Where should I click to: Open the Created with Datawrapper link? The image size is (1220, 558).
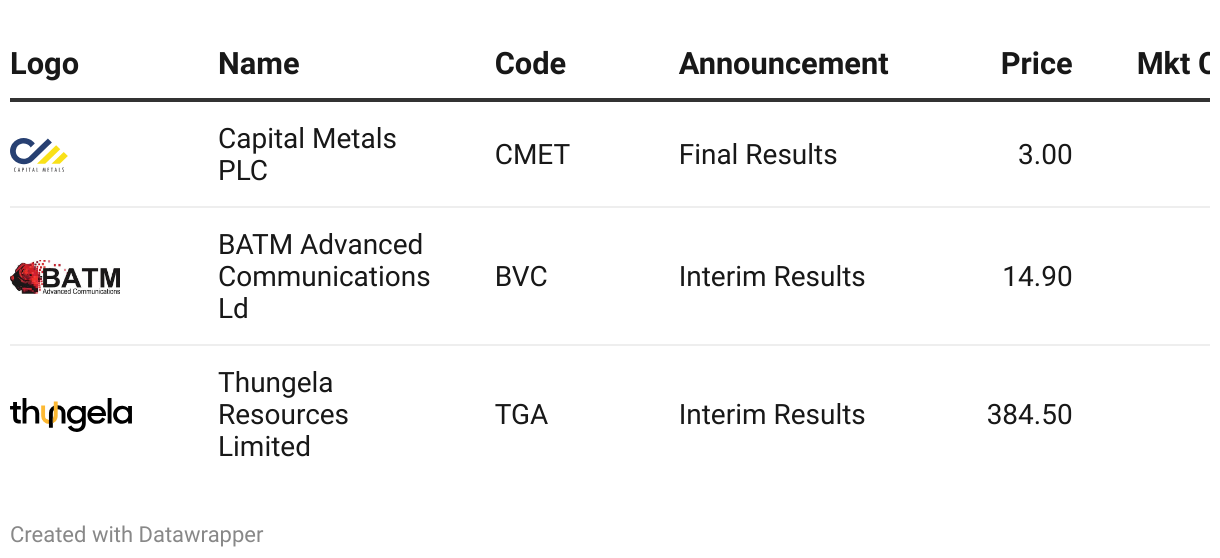pyautogui.click(x=136, y=535)
